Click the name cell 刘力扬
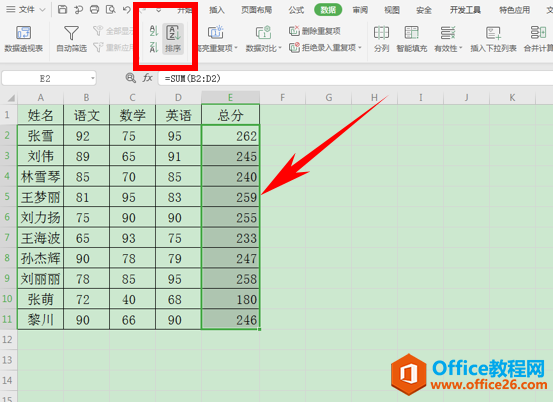Viewport: 554px width, 402px height. click(41, 218)
